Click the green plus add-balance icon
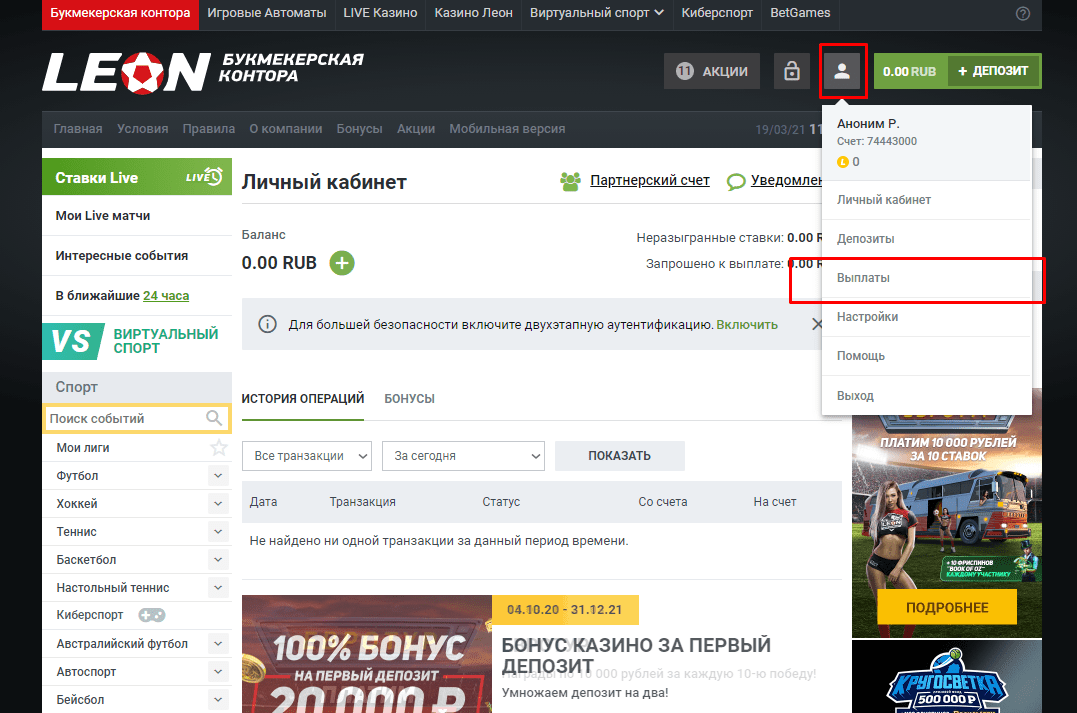The height and width of the screenshot is (713, 1077). click(342, 263)
